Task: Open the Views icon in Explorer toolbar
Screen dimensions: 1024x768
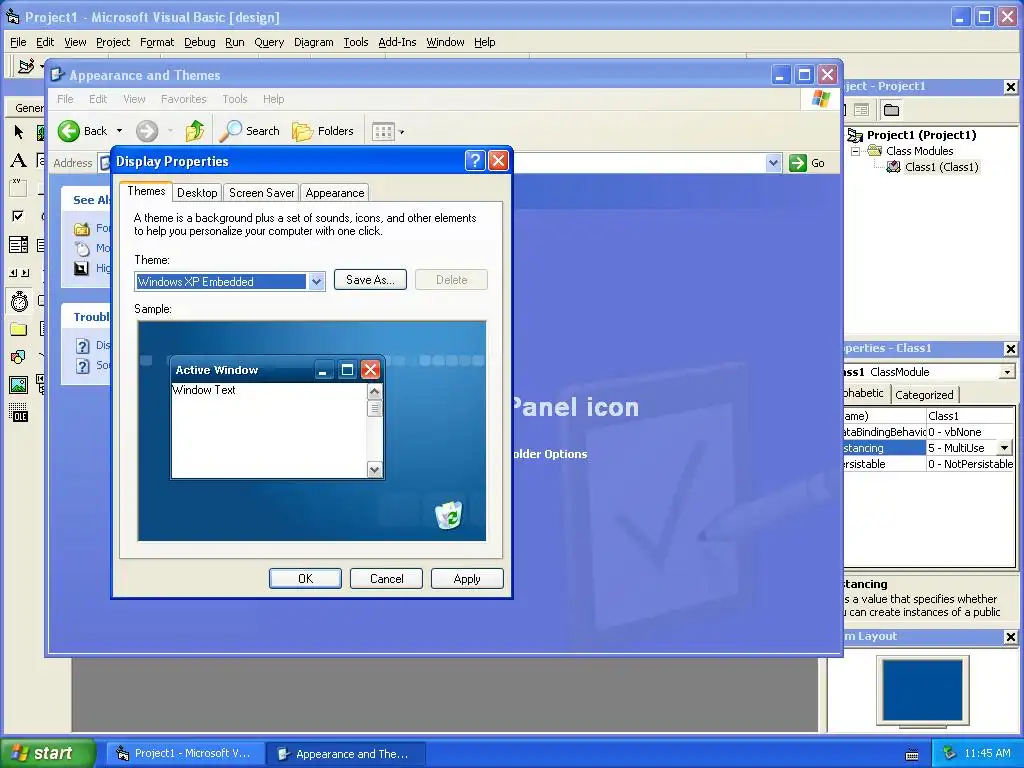Action: pos(383,131)
